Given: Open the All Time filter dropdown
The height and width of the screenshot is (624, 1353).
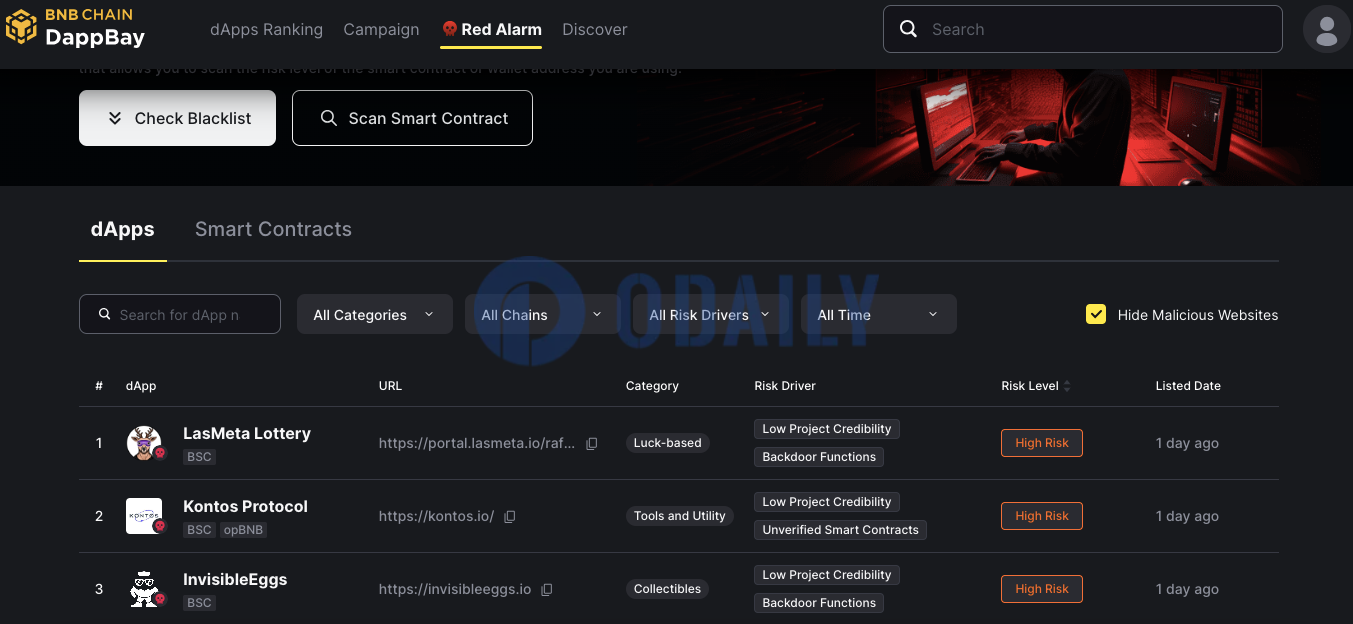Looking at the screenshot, I should tap(879, 314).
